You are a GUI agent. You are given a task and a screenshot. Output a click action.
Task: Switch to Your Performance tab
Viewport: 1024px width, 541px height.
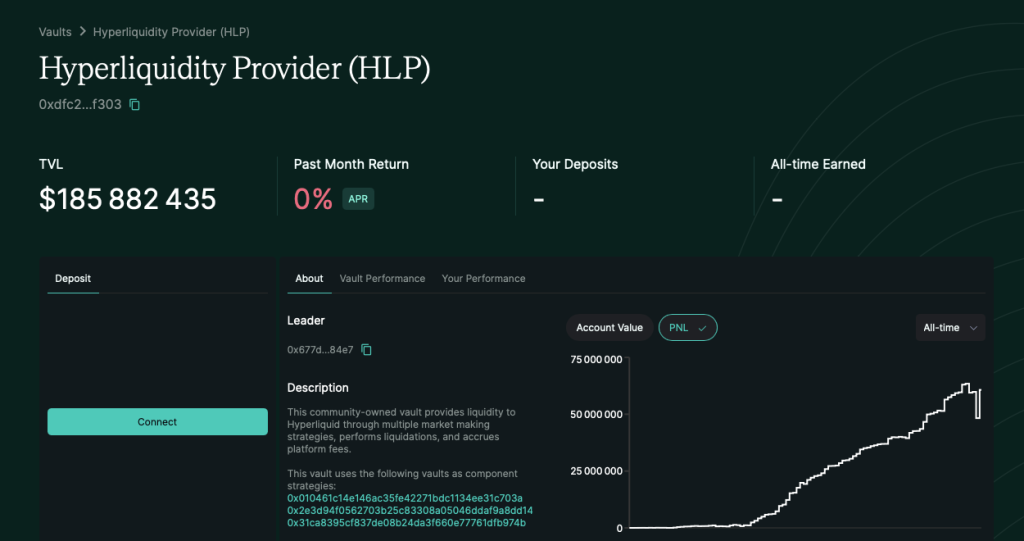(483, 278)
